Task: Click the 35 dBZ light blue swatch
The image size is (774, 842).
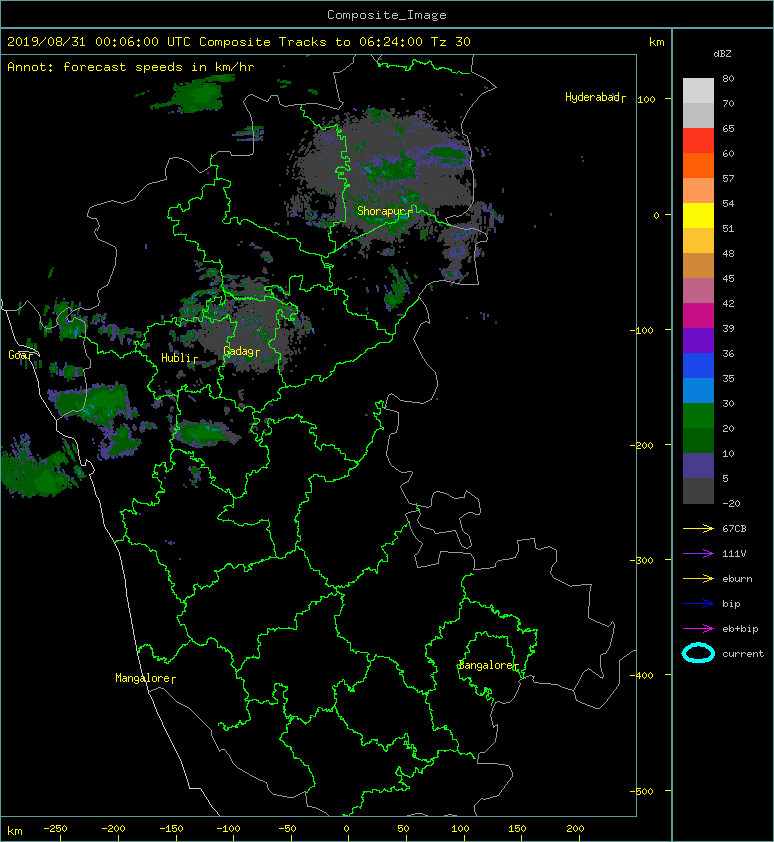Action: click(x=698, y=390)
